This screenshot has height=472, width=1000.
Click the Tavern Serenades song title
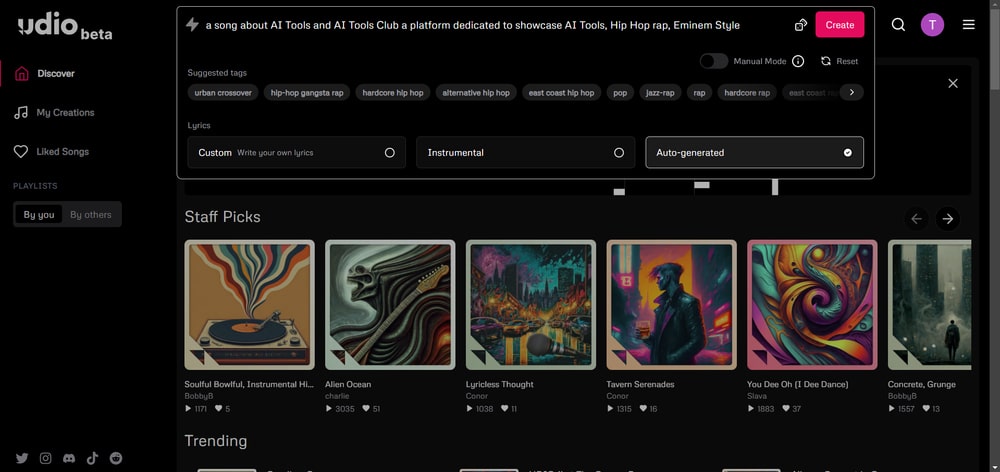click(640, 385)
